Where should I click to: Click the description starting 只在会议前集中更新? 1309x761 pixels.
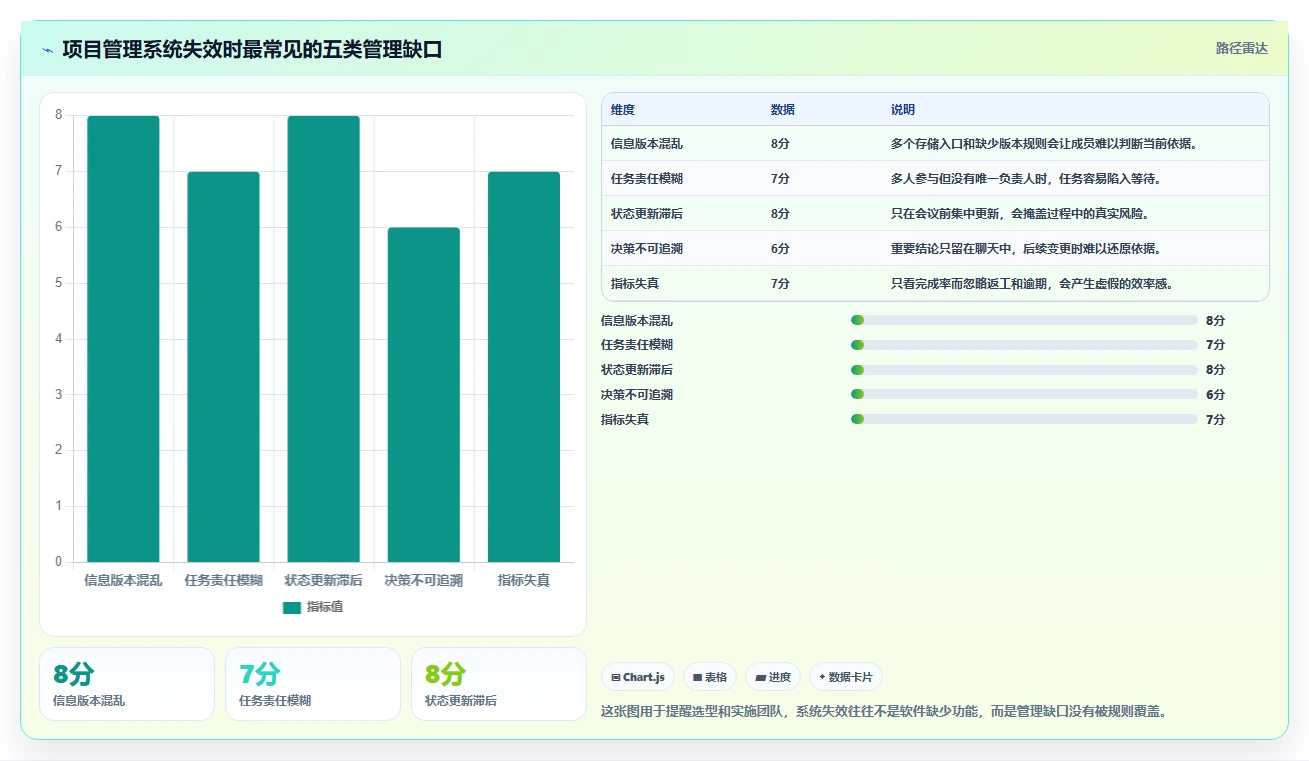[x=1020, y=214]
